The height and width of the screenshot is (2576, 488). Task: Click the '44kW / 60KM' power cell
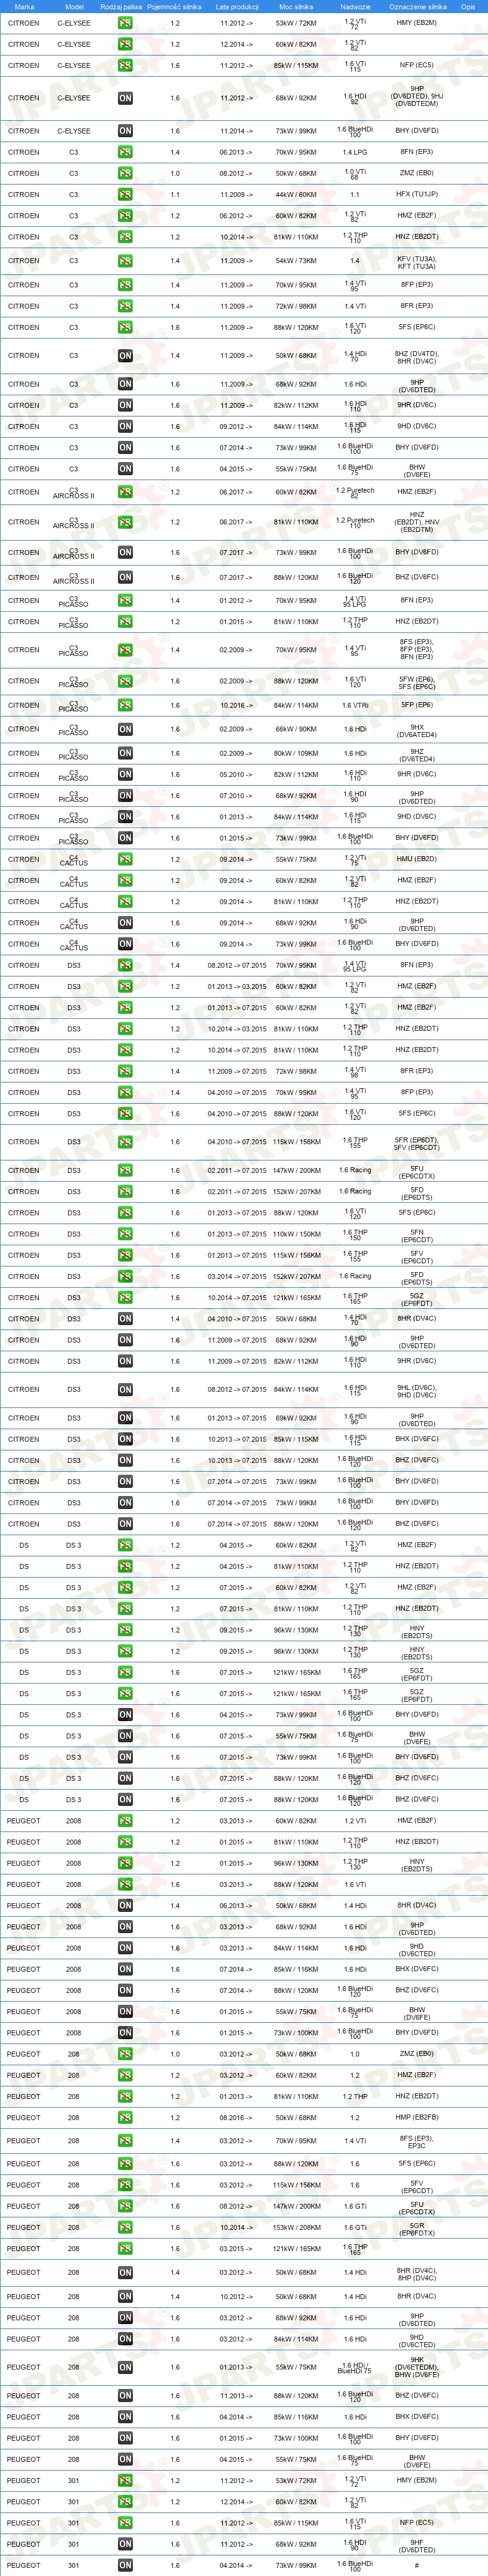coord(296,195)
